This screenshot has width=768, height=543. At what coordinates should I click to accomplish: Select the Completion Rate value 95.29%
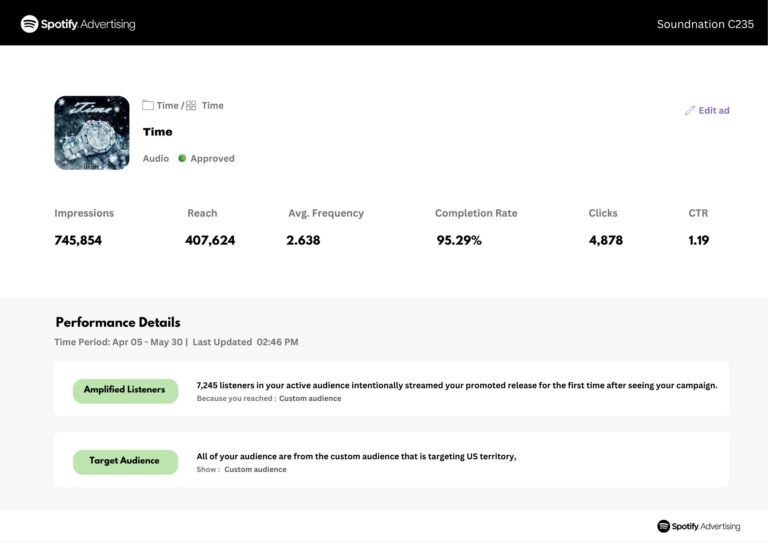point(459,240)
